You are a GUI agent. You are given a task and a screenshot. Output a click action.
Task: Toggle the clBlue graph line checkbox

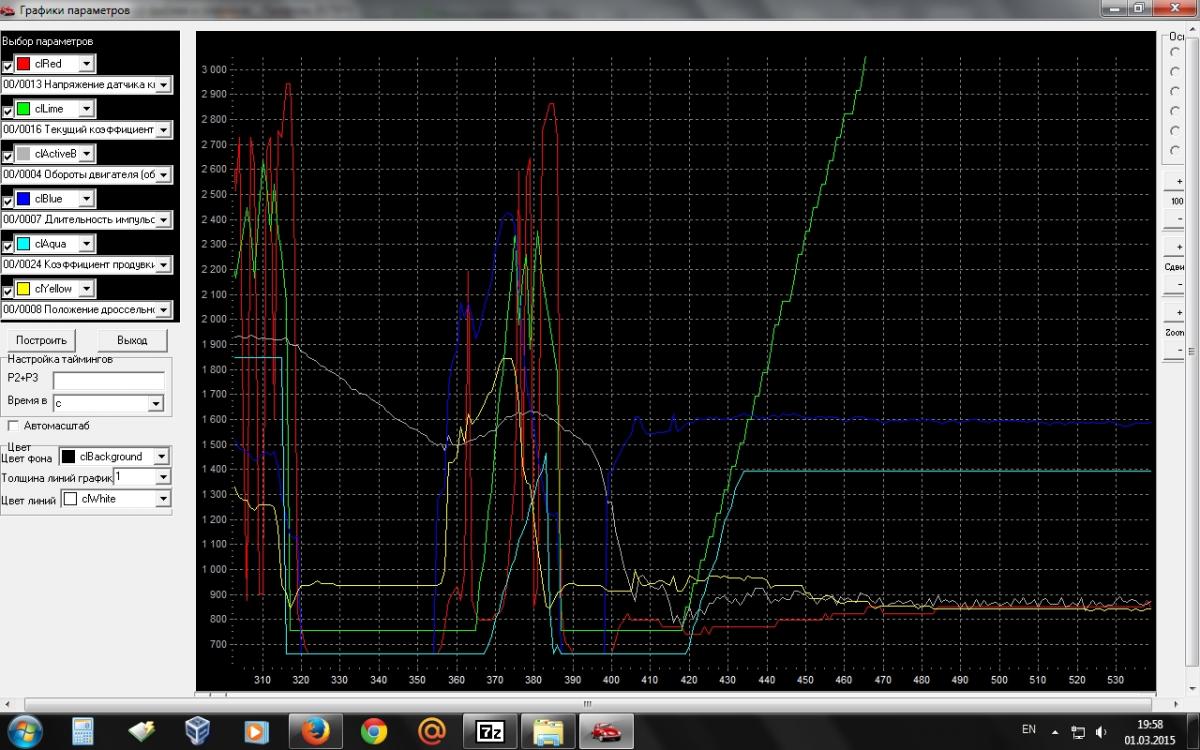coord(8,200)
